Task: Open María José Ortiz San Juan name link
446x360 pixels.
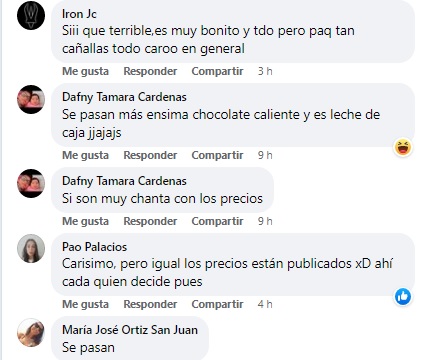Action: 130,330
